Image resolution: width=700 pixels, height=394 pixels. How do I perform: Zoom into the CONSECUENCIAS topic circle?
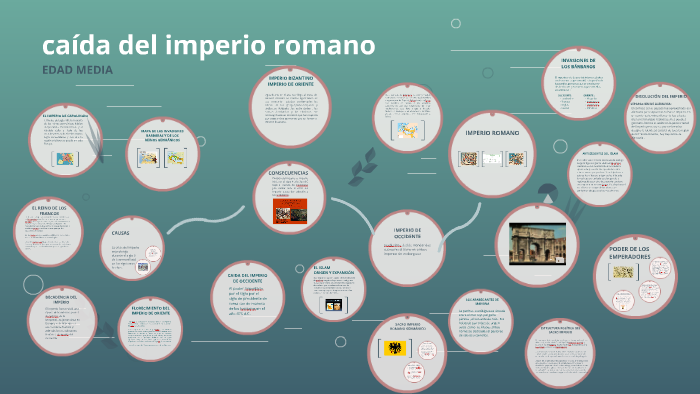289,198
